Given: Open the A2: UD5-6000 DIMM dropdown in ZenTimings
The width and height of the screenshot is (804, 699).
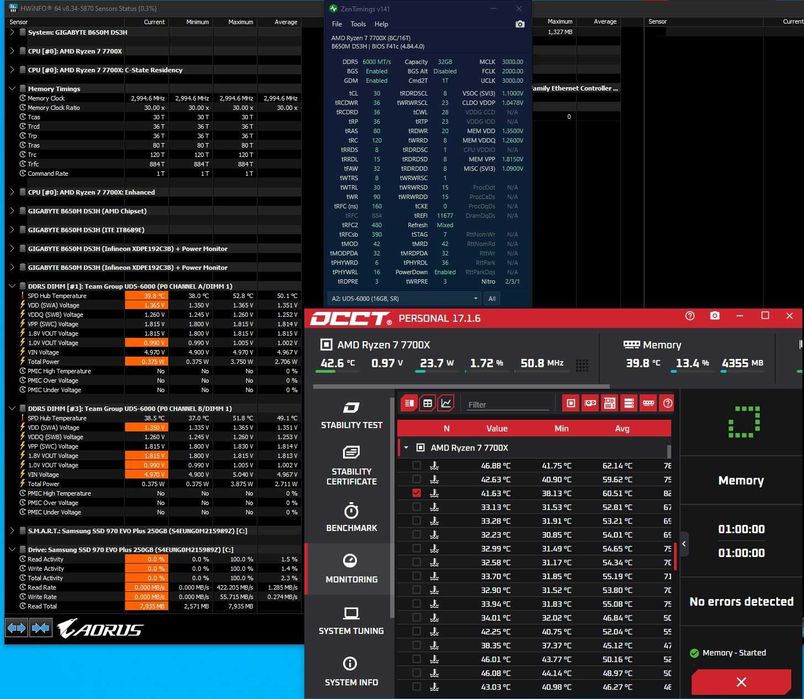Looking at the screenshot, I should pyautogui.click(x=405, y=298).
